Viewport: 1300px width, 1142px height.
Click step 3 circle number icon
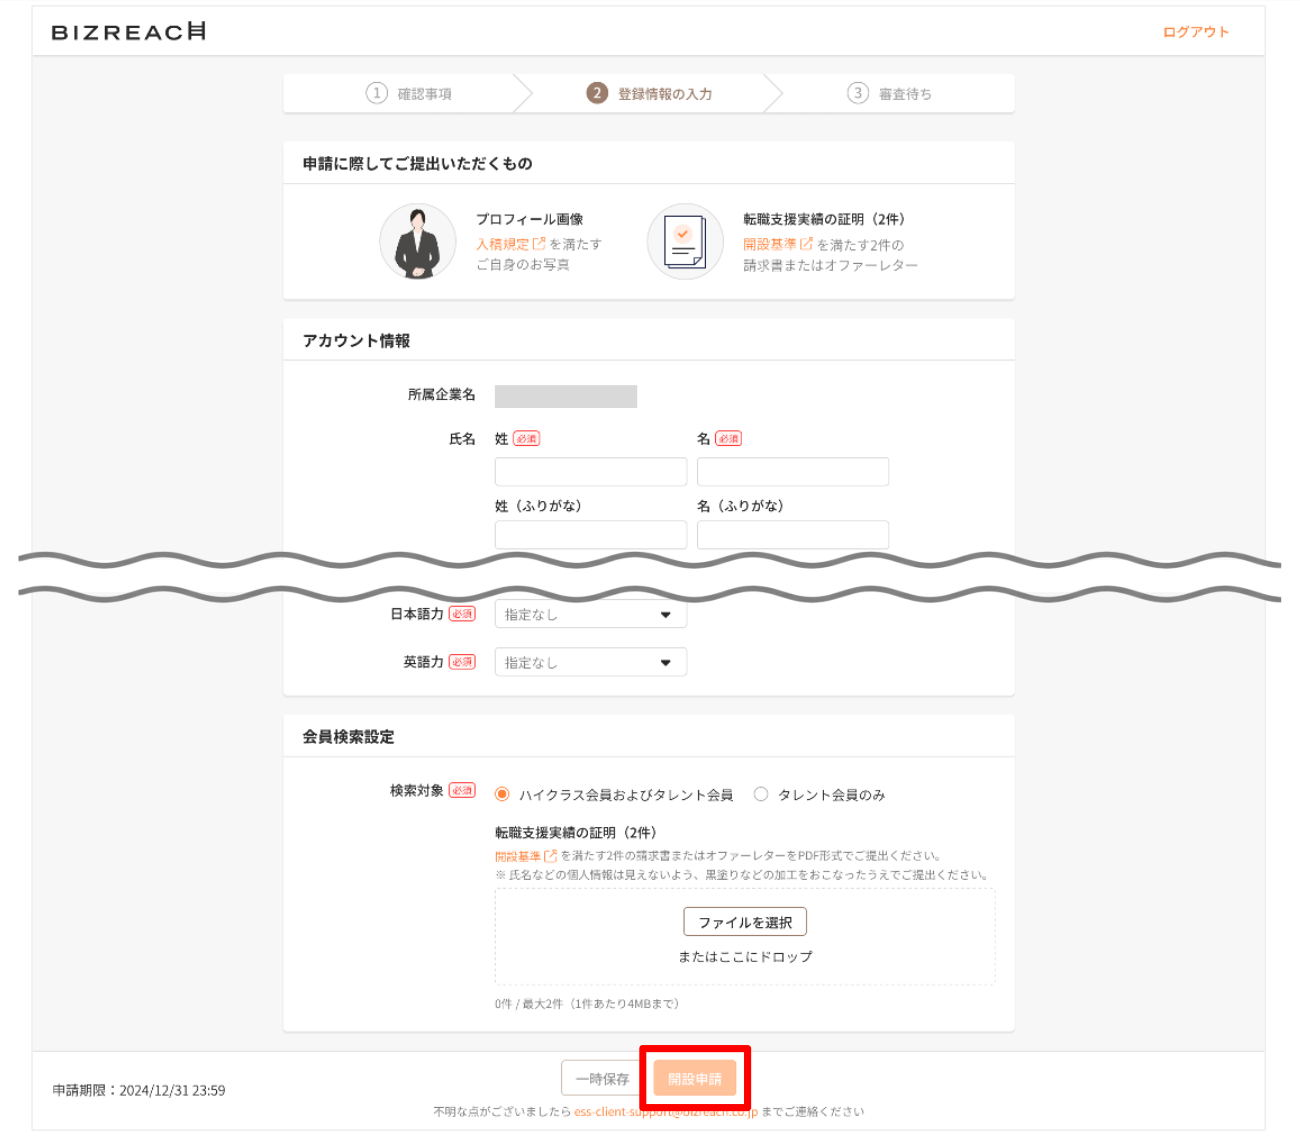pos(857,93)
